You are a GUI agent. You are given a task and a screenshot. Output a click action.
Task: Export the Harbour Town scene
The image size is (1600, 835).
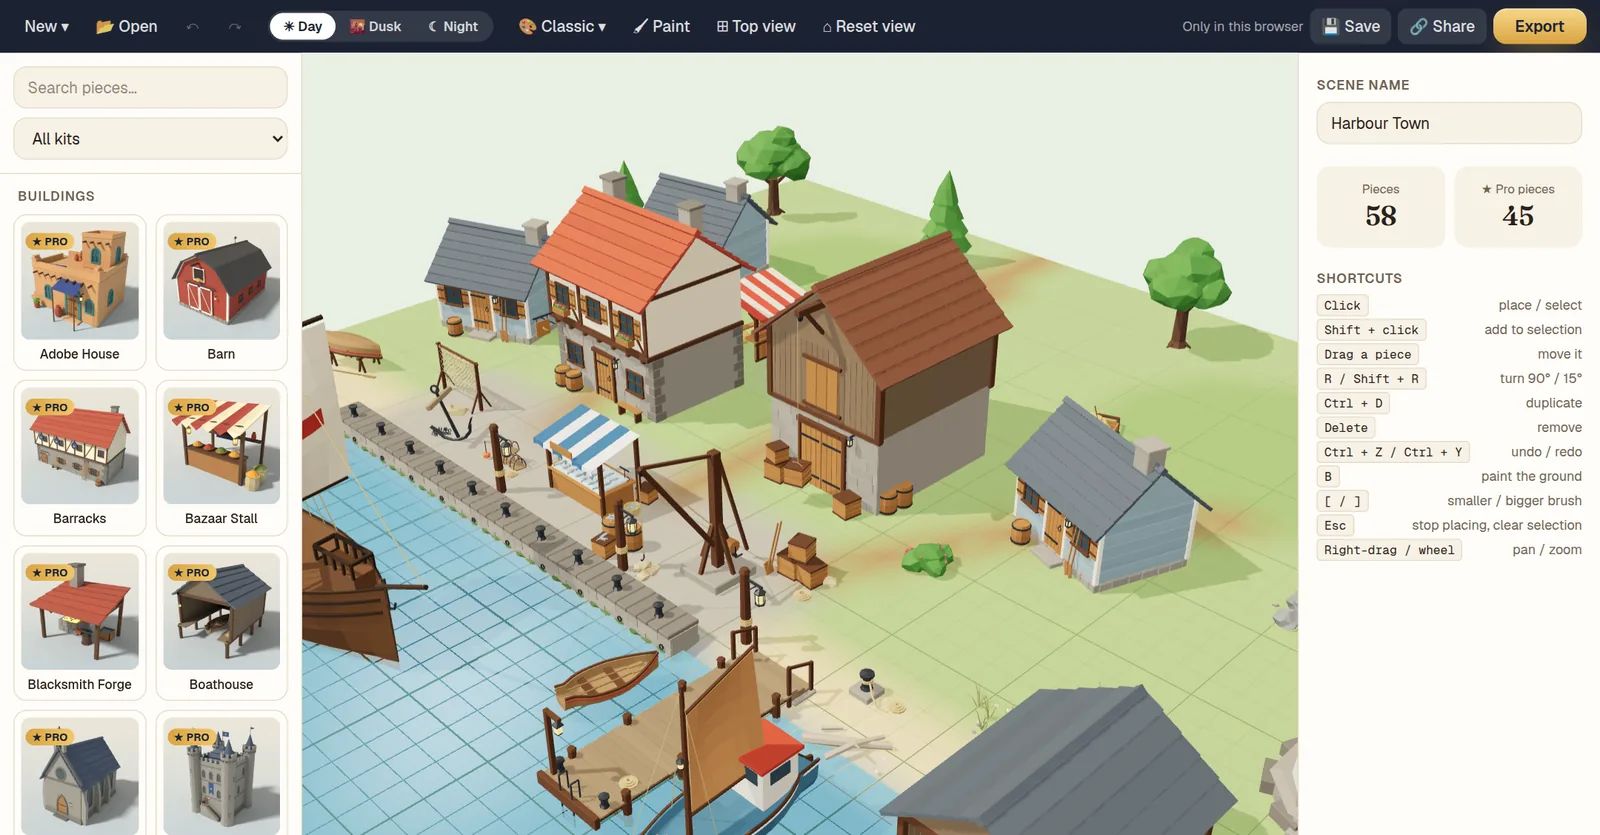1539,26
